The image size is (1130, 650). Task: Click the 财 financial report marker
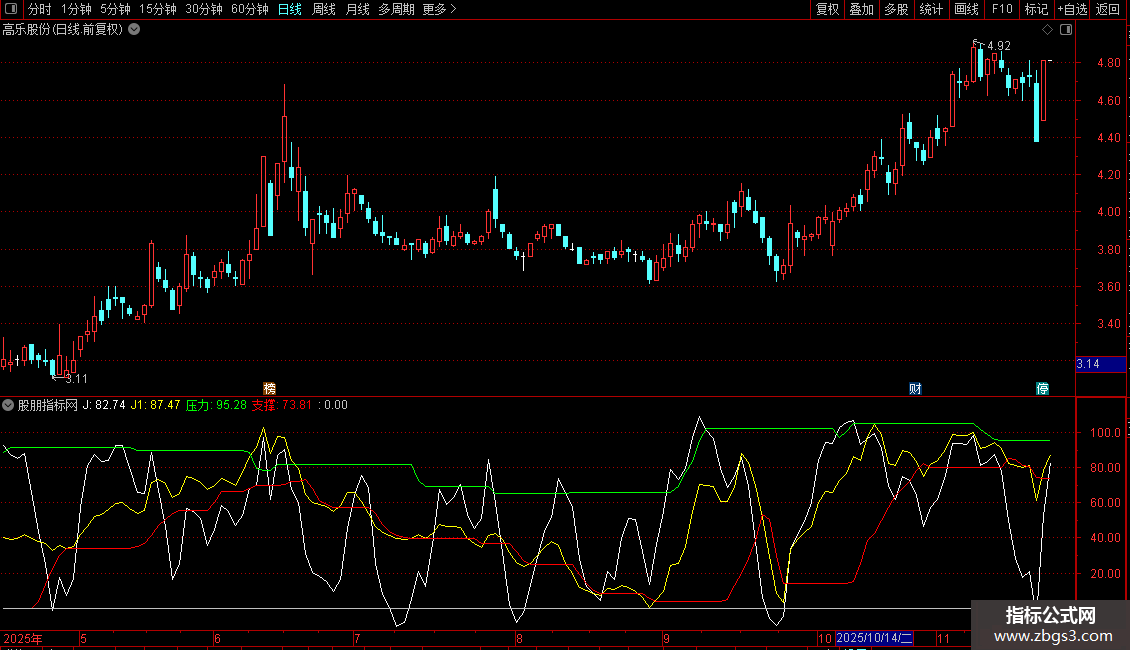(x=915, y=388)
